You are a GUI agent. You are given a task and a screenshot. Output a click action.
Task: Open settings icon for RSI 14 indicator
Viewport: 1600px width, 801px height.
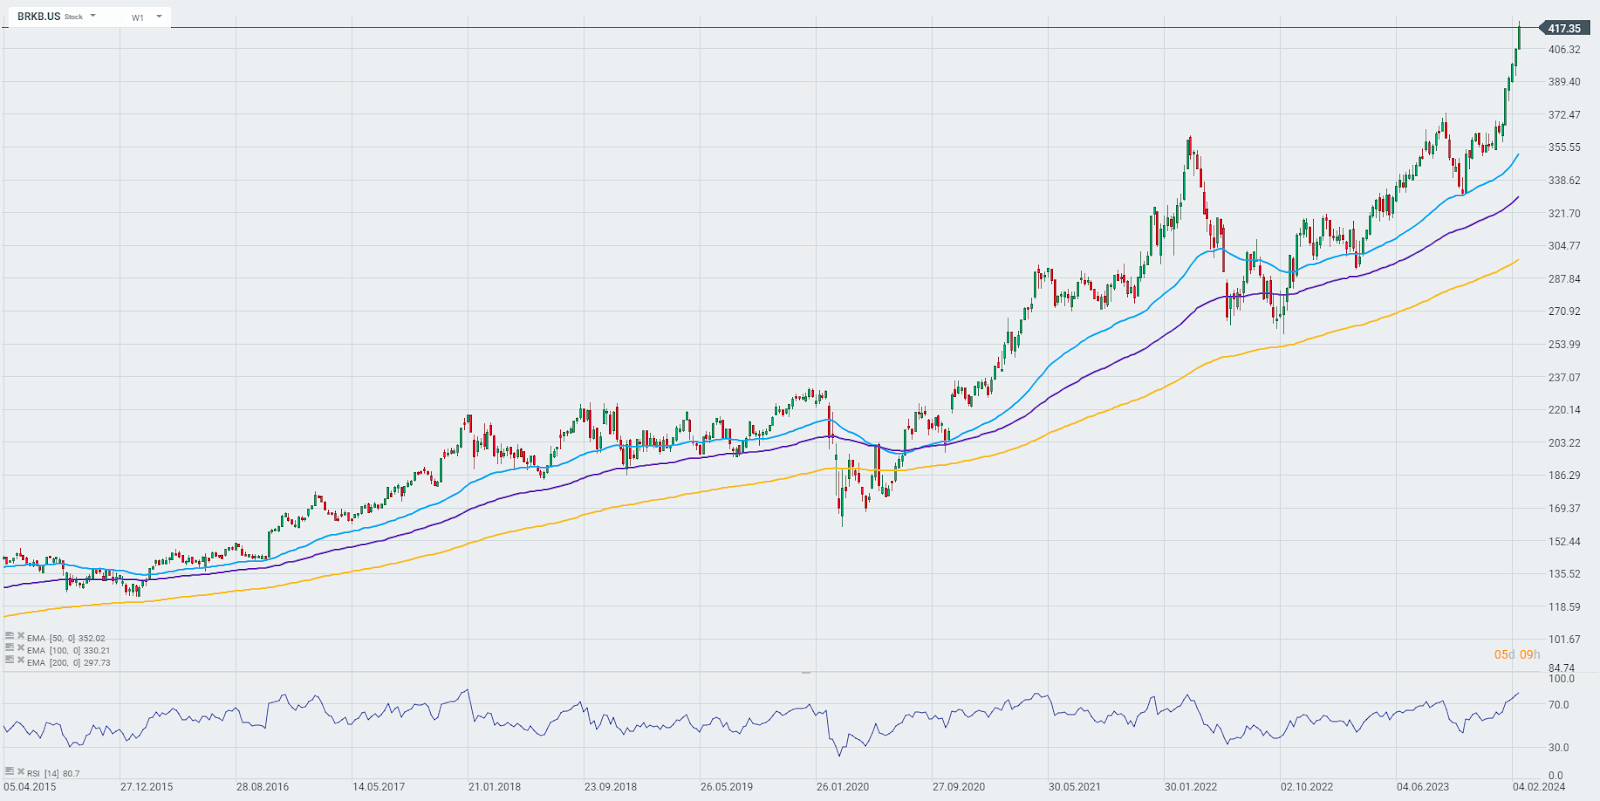point(9,772)
